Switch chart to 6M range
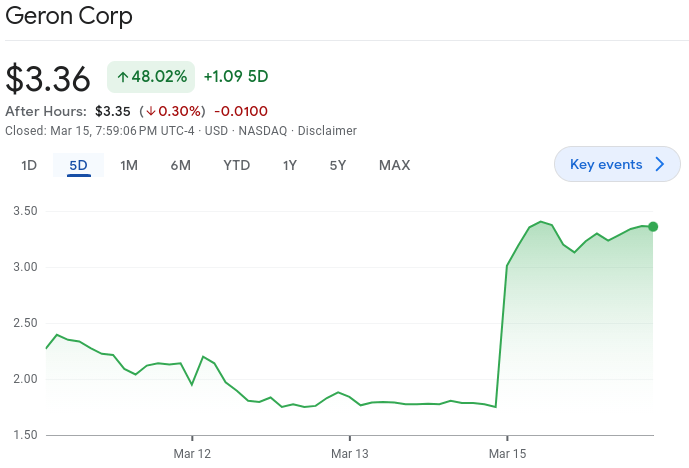 180,165
